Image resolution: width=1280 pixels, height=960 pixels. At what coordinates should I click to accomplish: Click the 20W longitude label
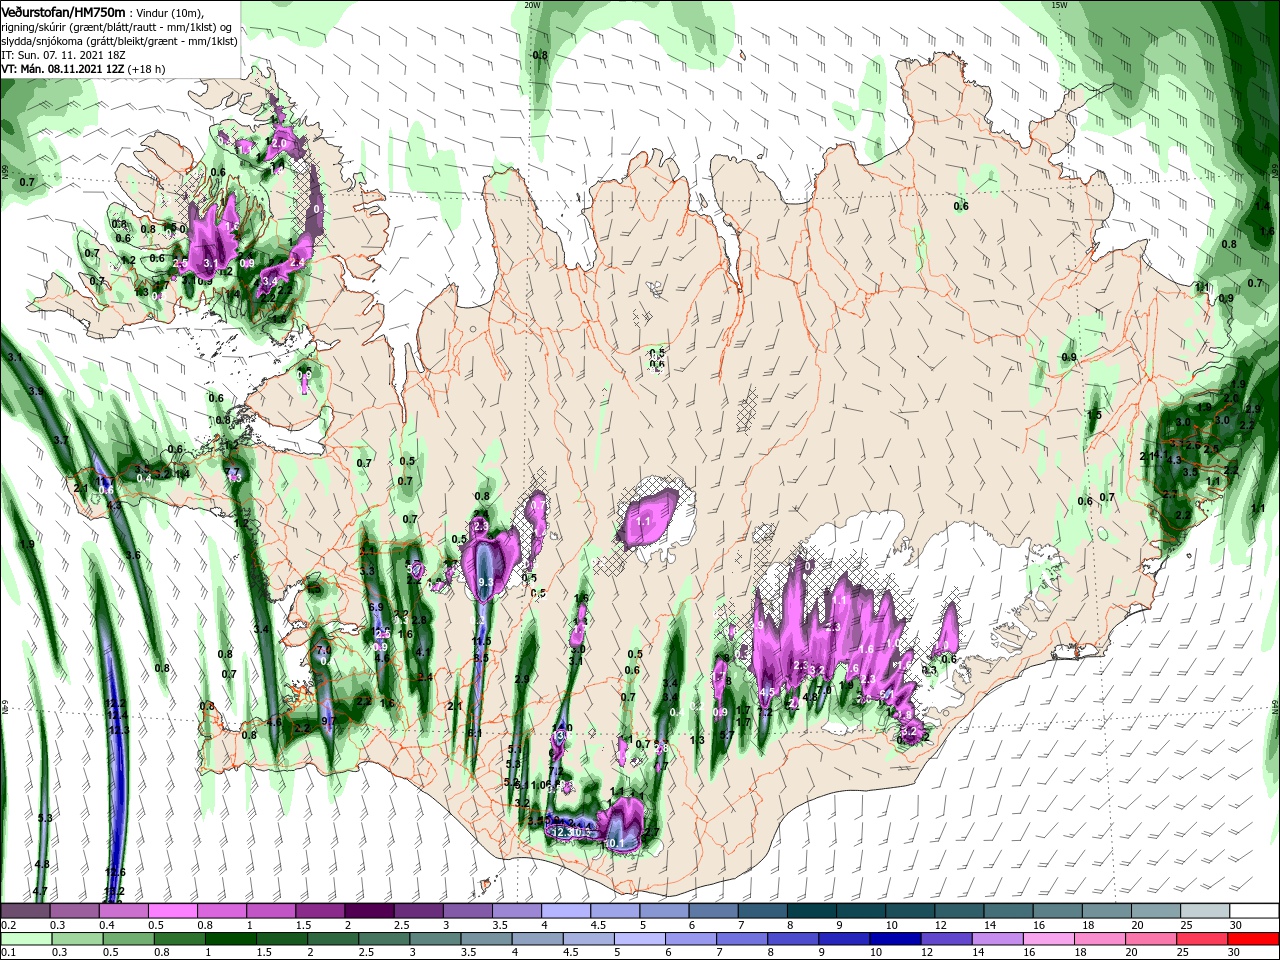click(x=532, y=5)
